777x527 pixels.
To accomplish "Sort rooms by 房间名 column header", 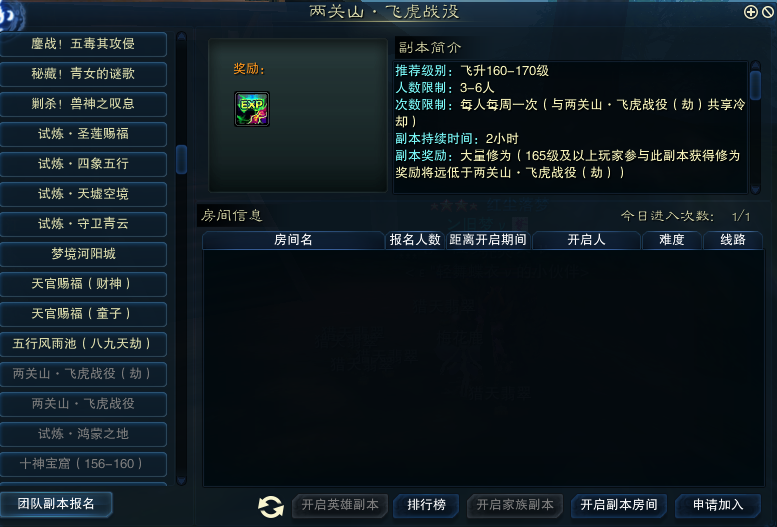I will 293,240.
